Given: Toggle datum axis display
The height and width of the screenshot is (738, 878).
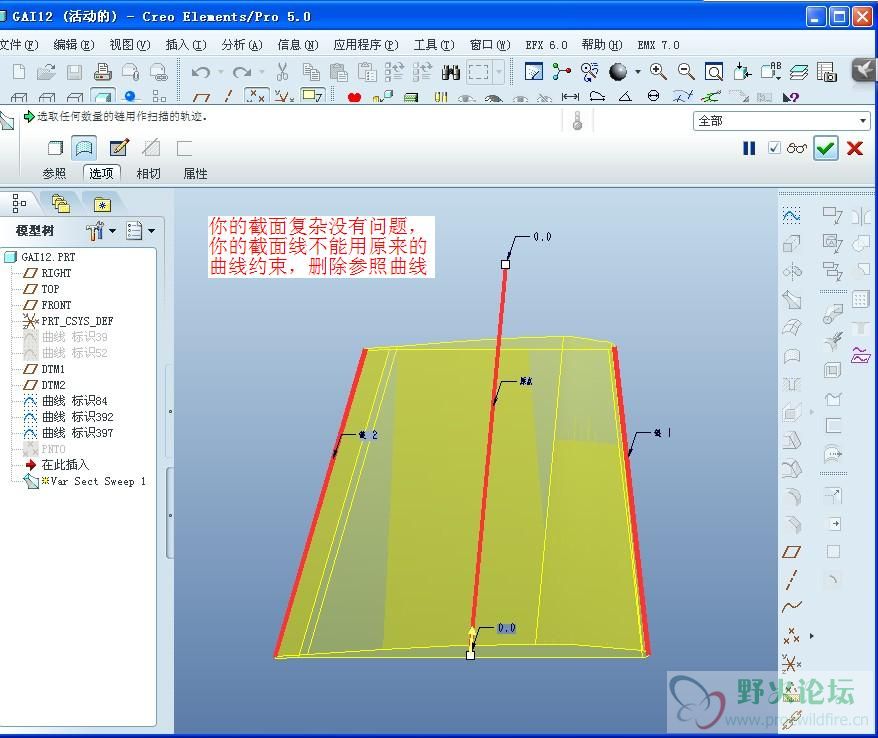Looking at the screenshot, I should pyautogui.click(x=228, y=97).
